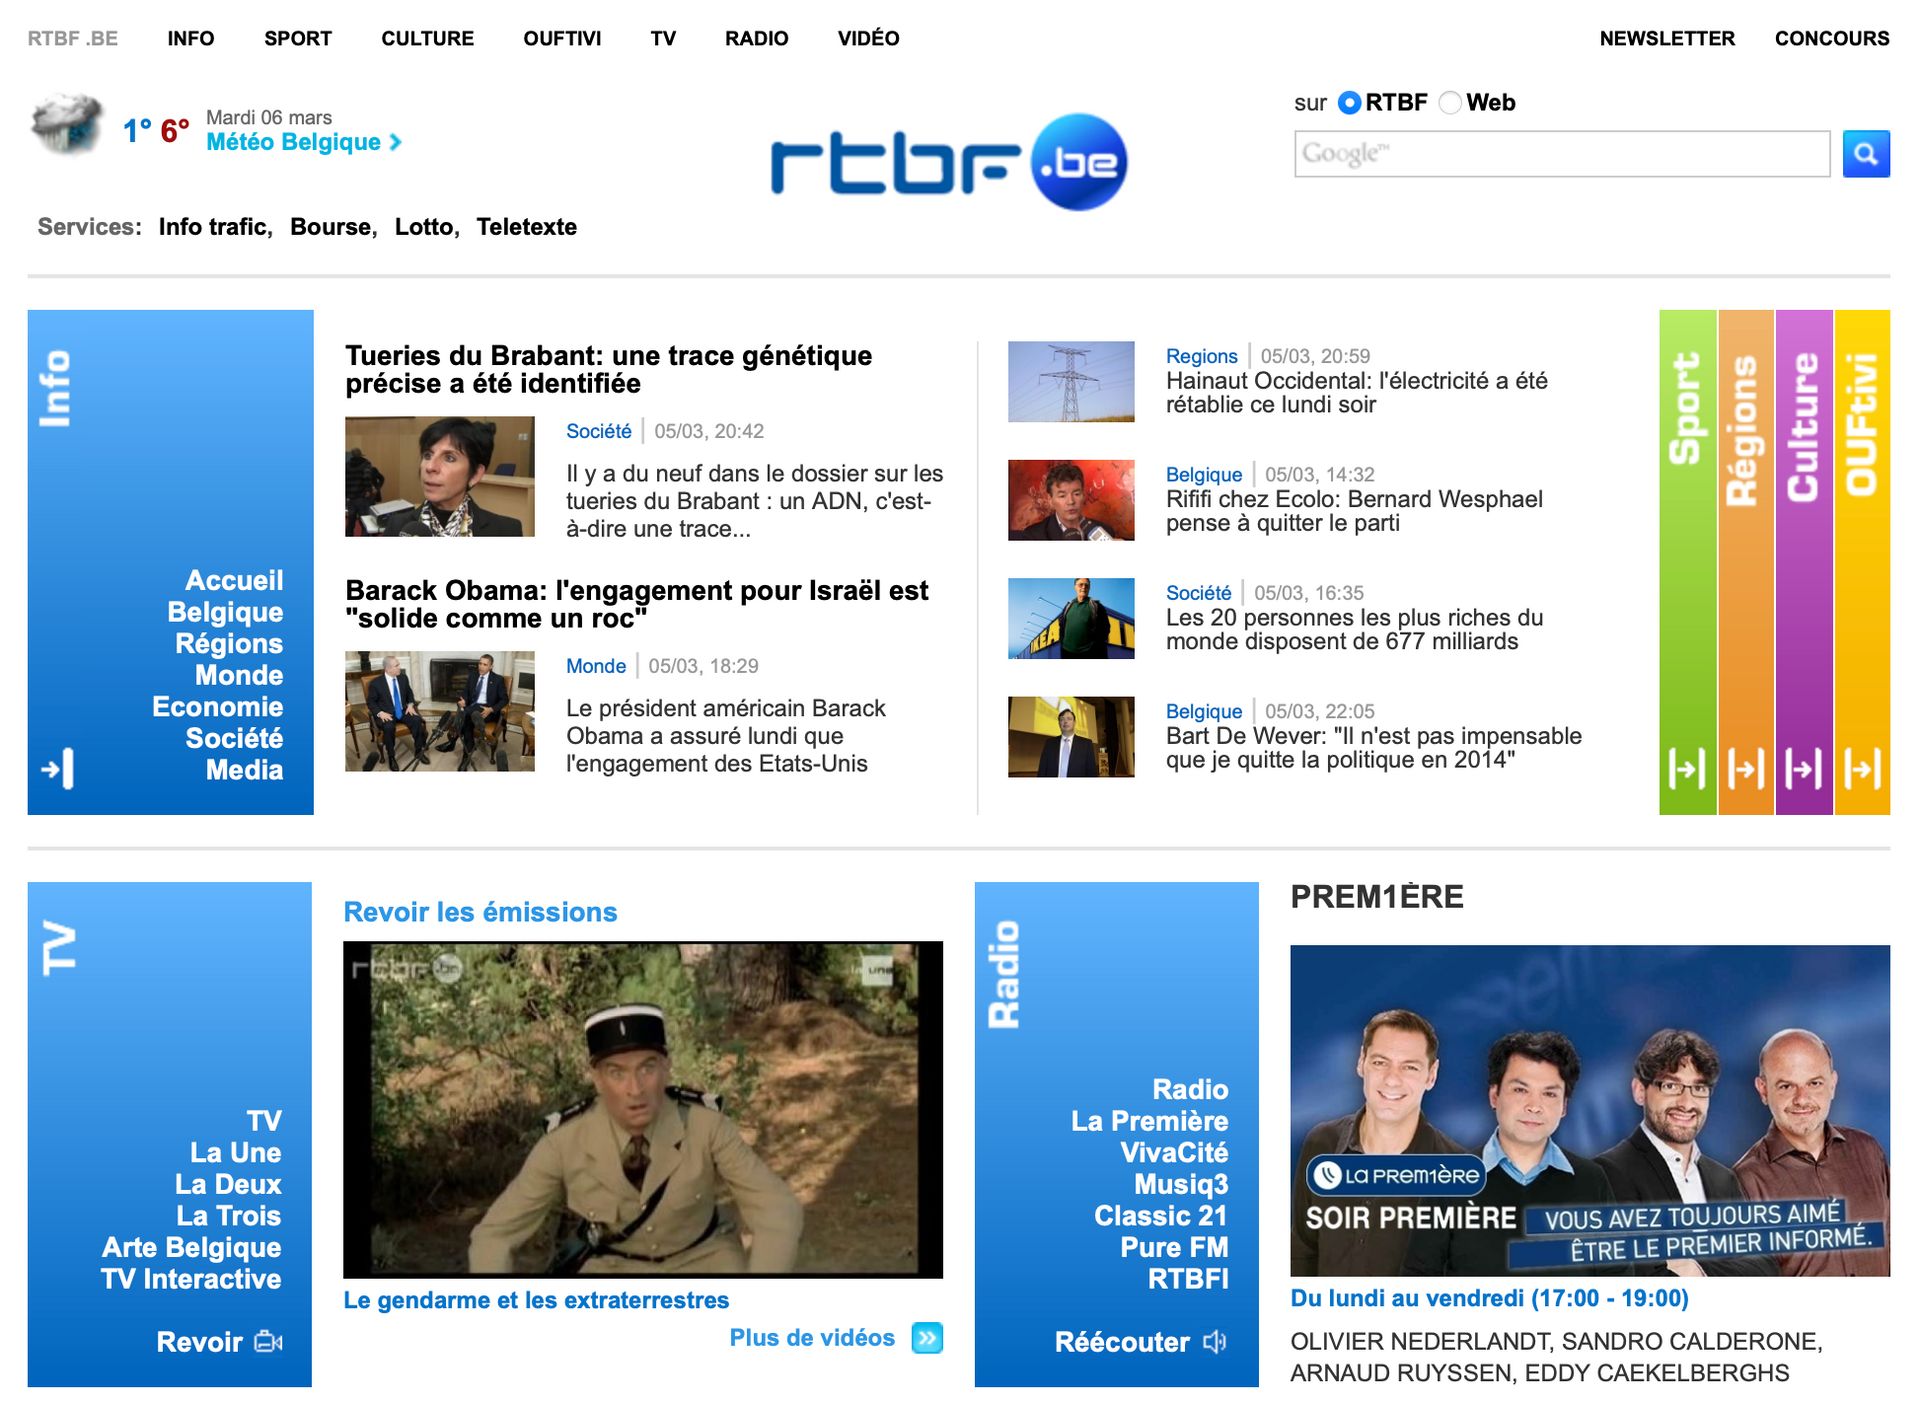The image size is (1920, 1415).
Task: Open the Info trafic service link
Action: pos(215,227)
